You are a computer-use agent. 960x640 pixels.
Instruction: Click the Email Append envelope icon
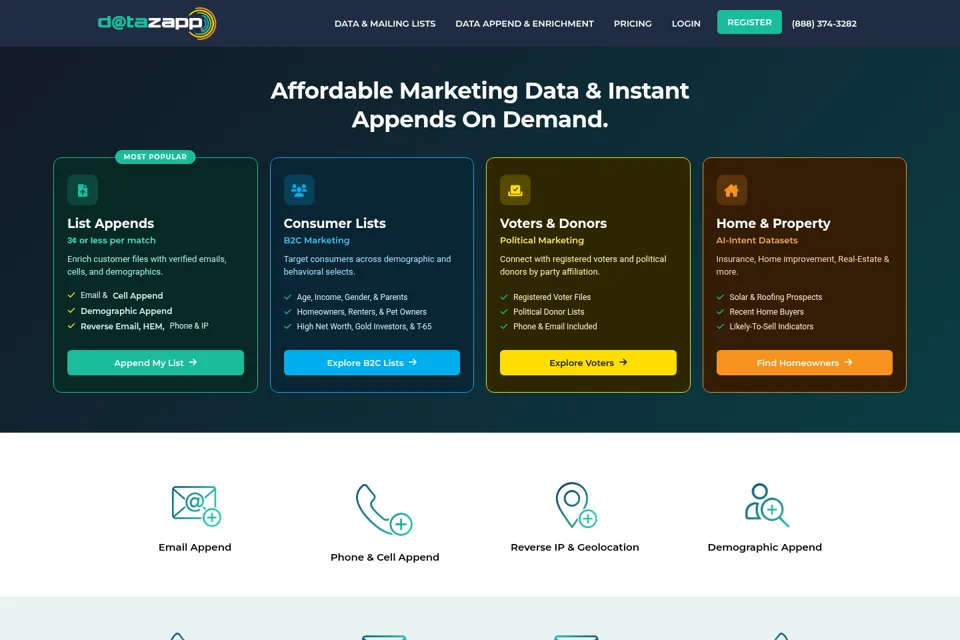(x=196, y=506)
